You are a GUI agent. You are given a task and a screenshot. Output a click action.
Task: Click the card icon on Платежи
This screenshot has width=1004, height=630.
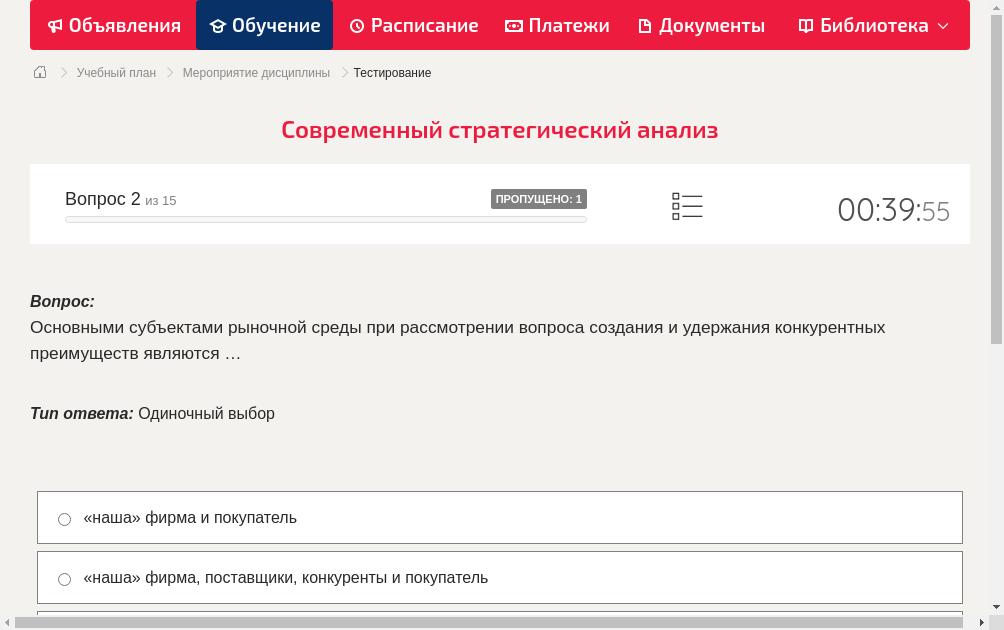pyautogui.click(x=511, y=25)
